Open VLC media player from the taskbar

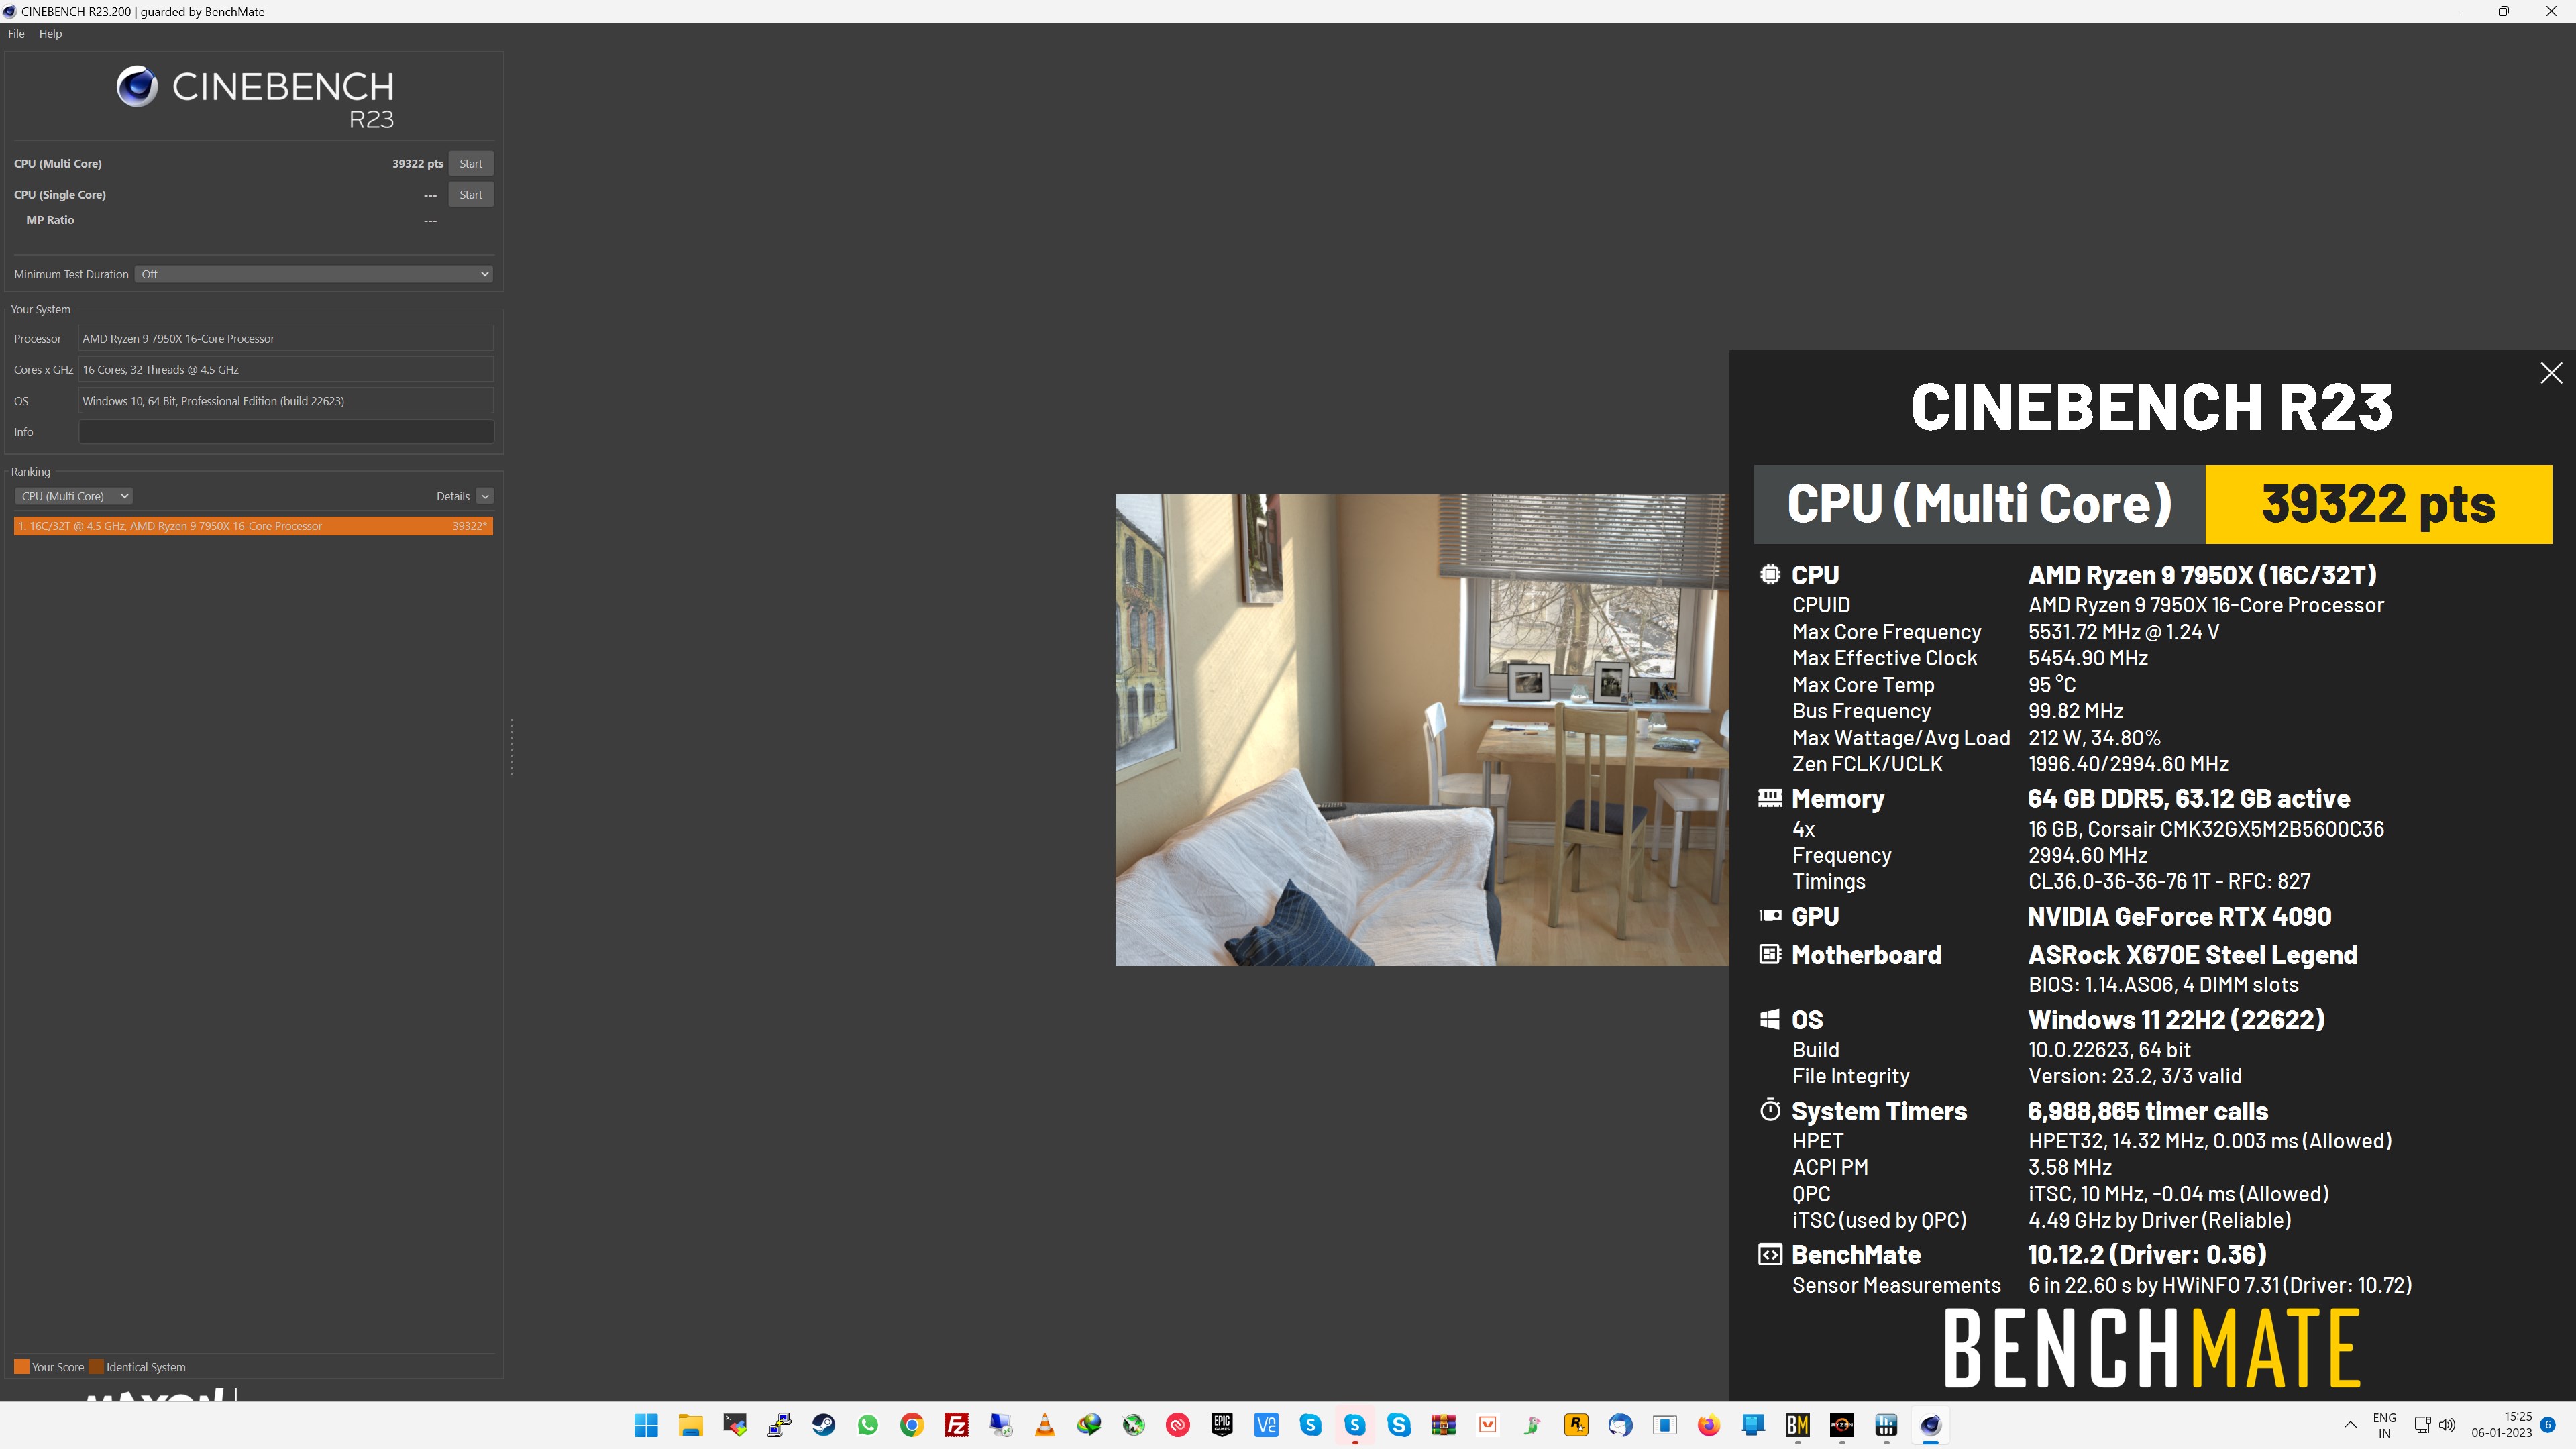coord(1045,1425)
